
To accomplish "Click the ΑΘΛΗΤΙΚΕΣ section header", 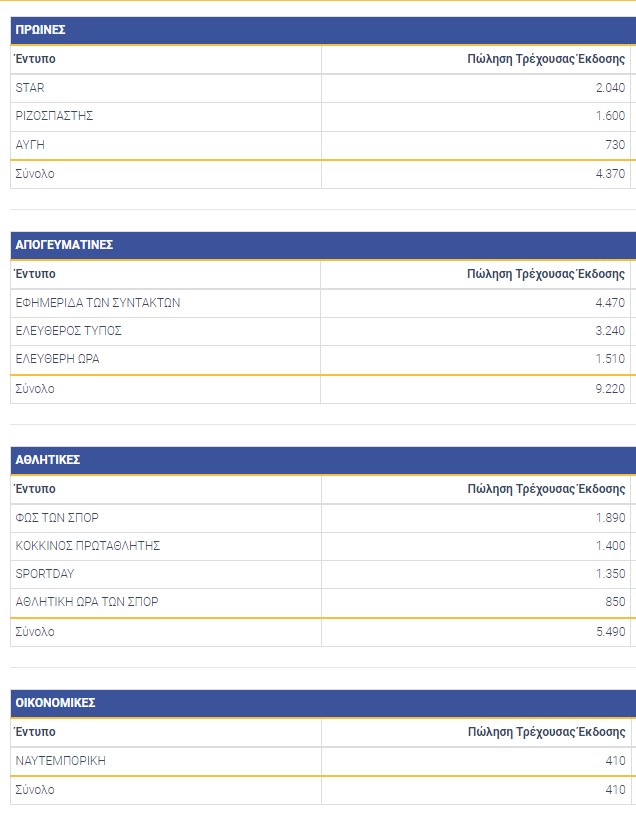I will (x=323, y=460).
